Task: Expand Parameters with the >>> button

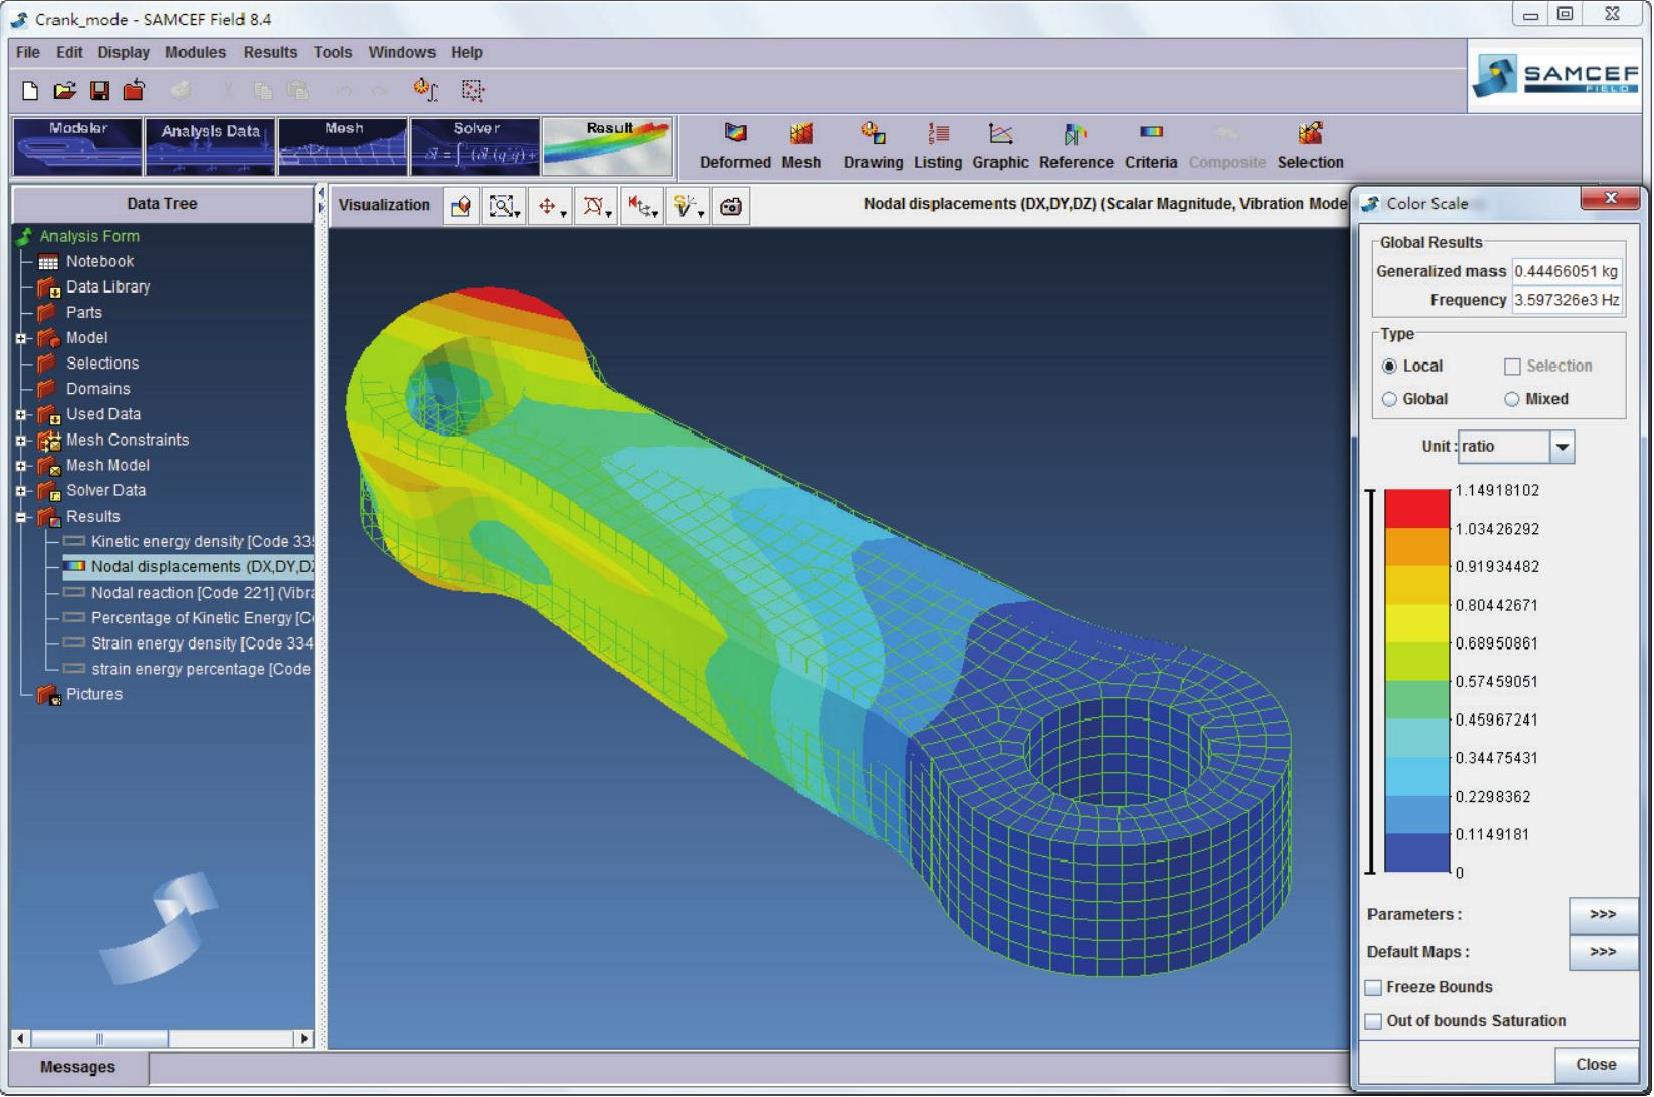Action: tap(1602, 915)
